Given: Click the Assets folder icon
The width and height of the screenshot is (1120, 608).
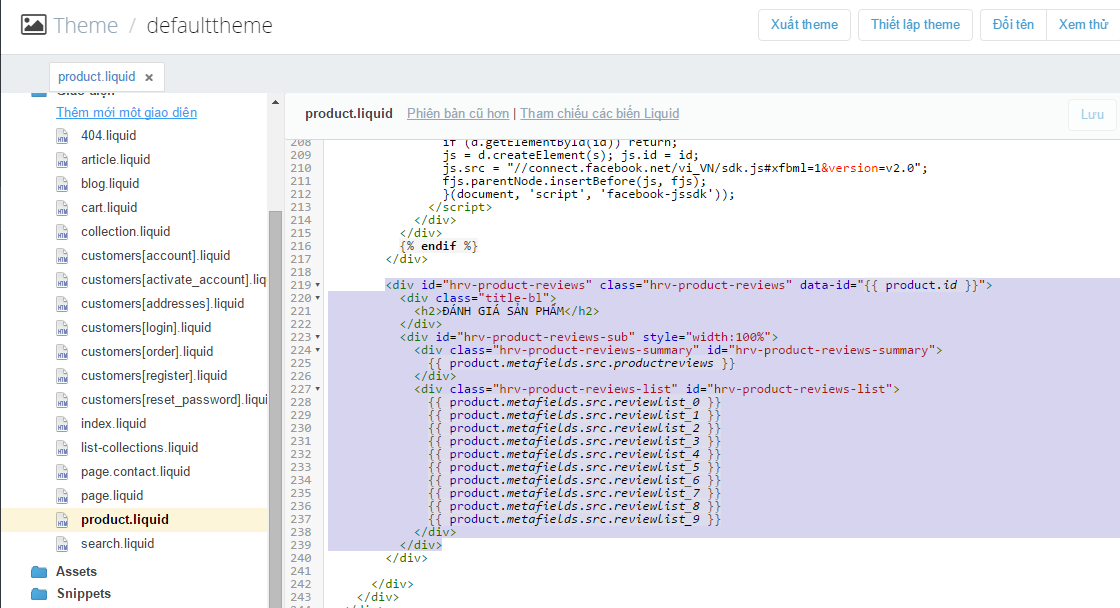Looking at the screenshot, I should click(x=39, y=572).
